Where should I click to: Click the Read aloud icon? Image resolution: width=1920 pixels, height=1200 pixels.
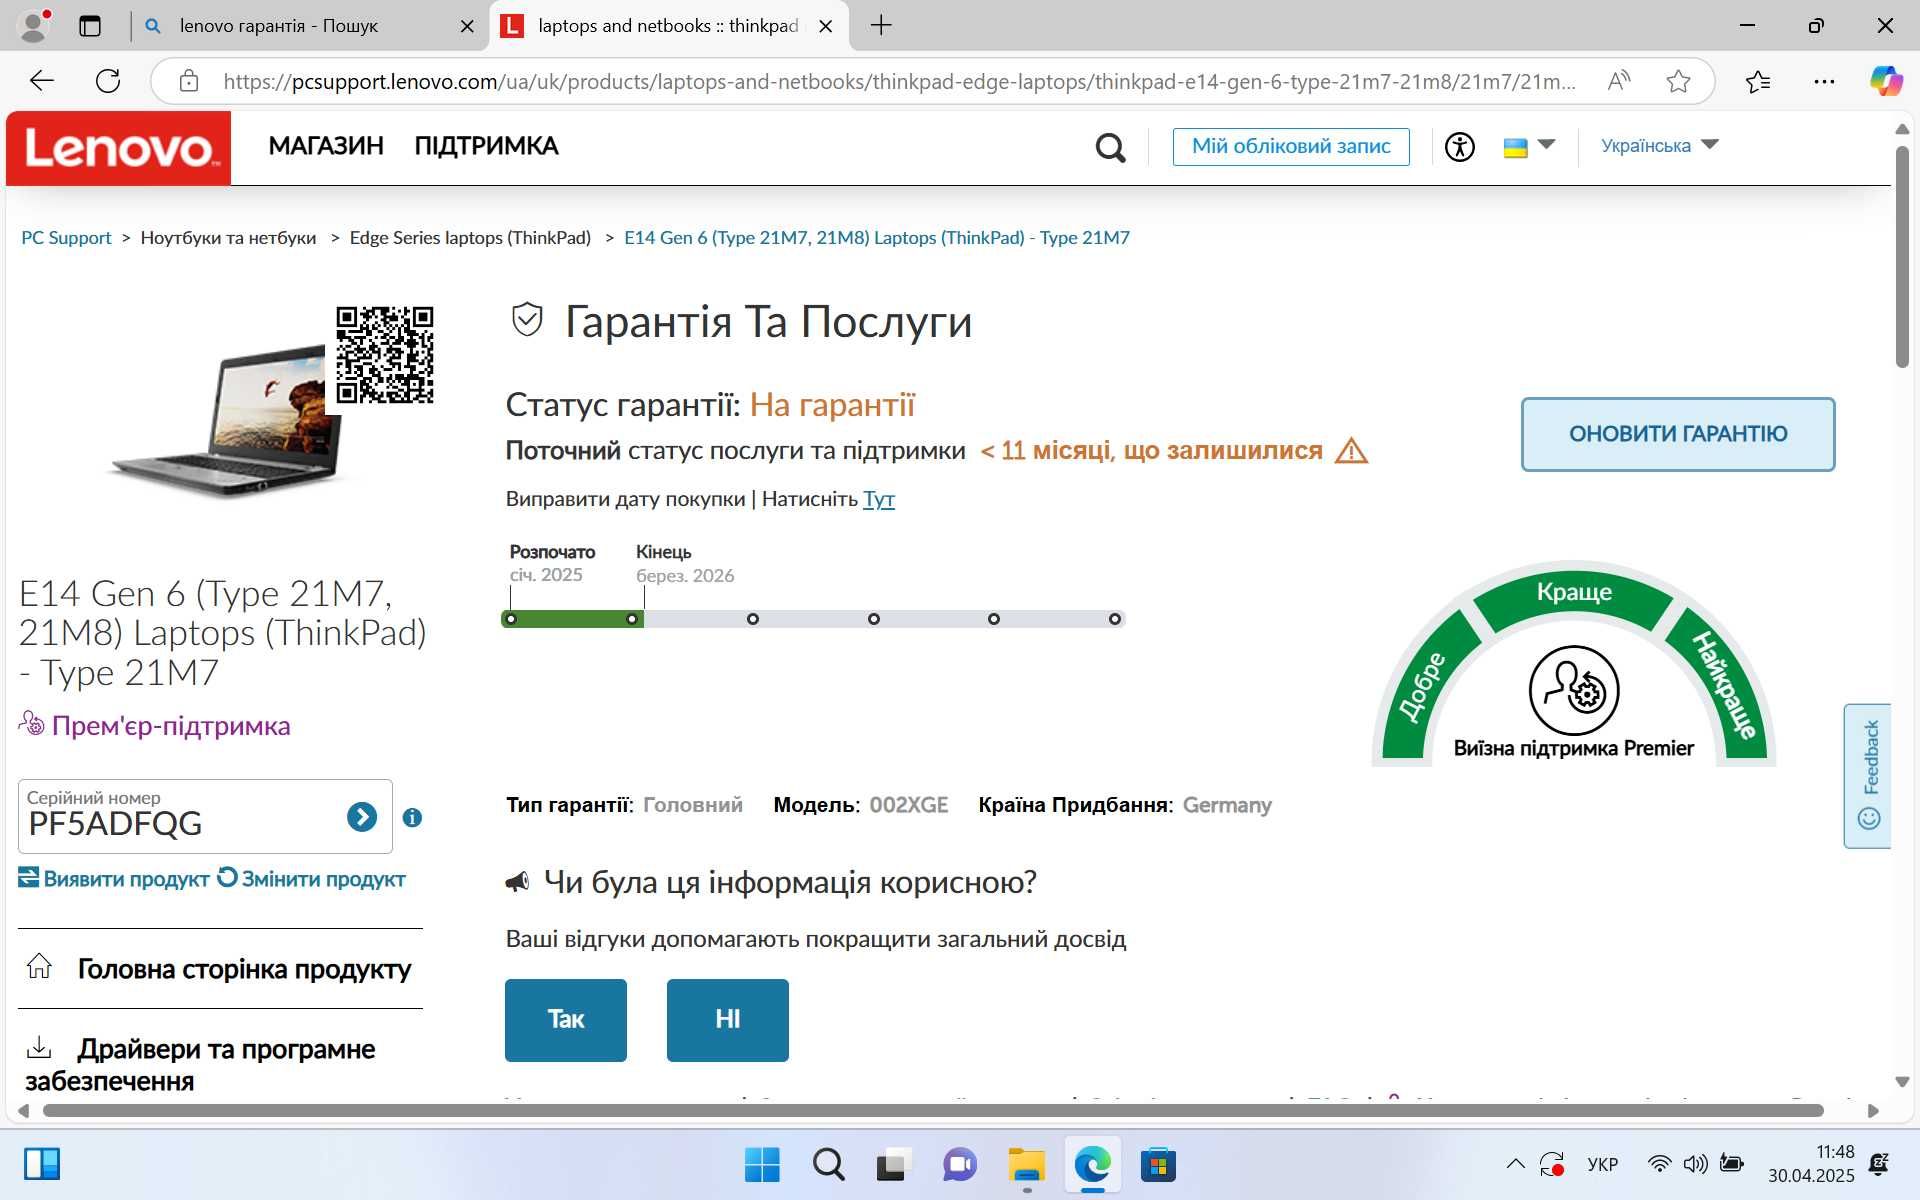[1619, 81]
